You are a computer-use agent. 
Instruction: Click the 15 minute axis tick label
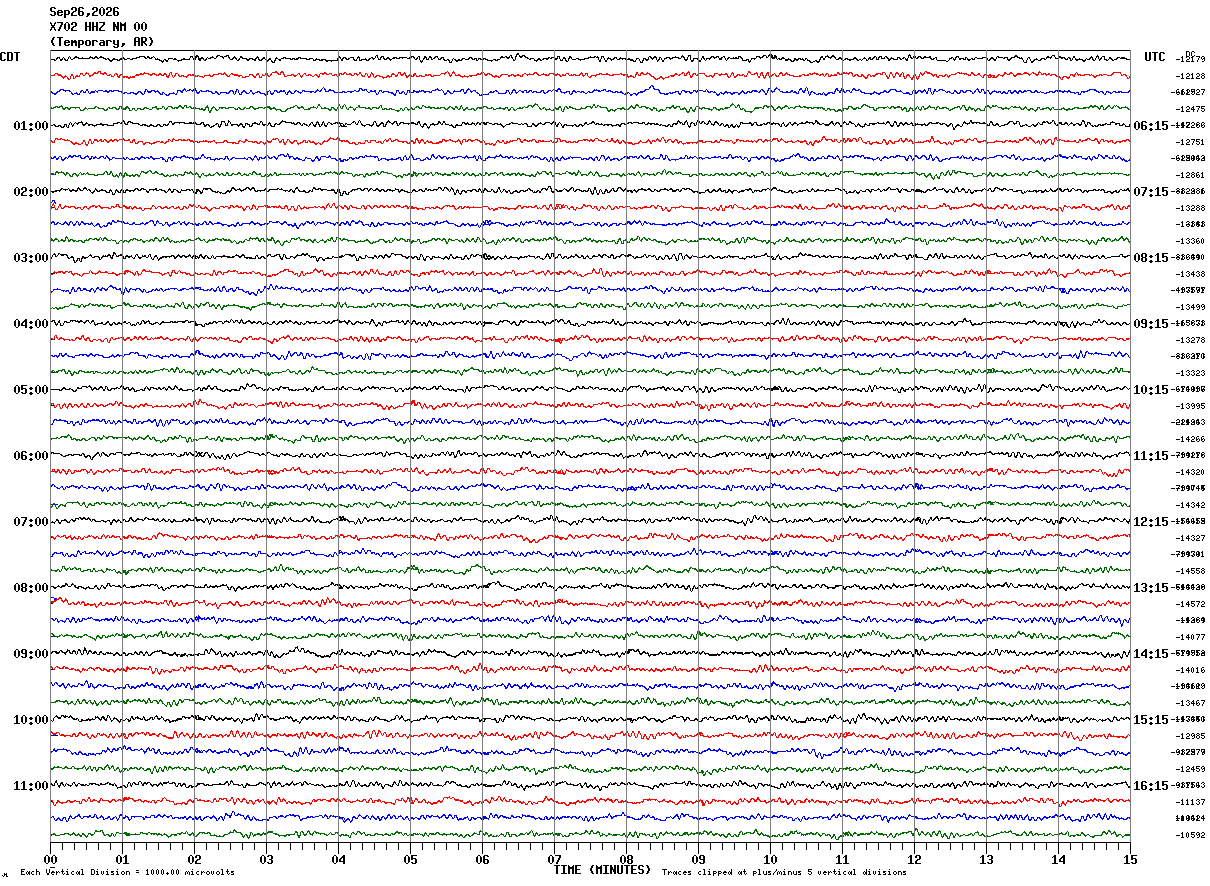[1129, 859]
